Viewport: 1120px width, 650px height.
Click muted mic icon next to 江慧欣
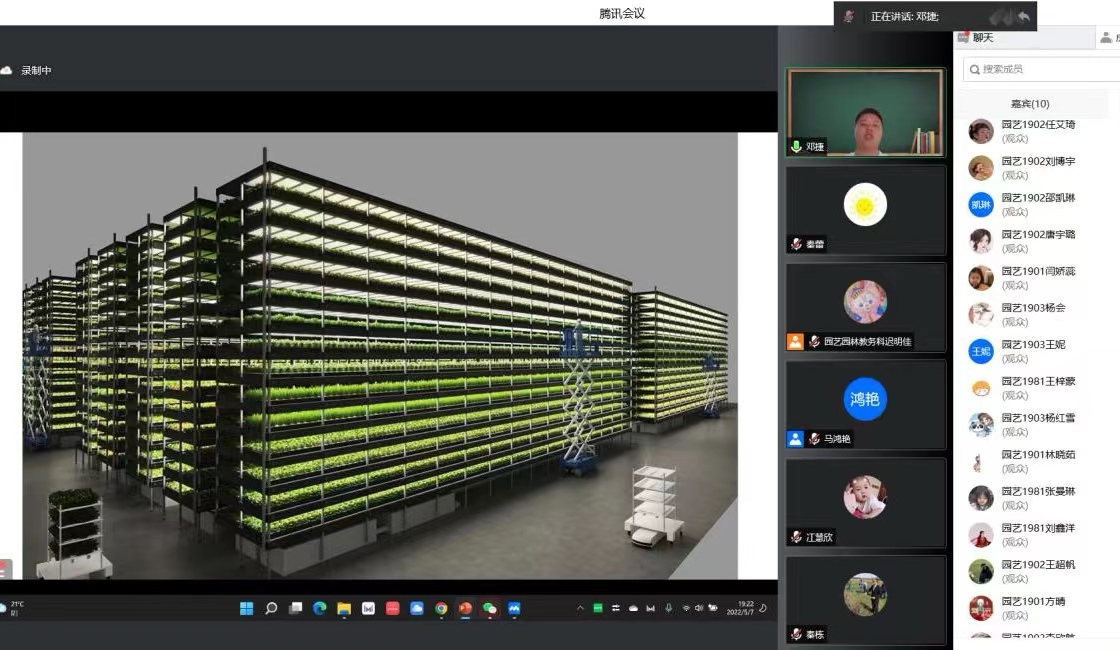[796, 537]
